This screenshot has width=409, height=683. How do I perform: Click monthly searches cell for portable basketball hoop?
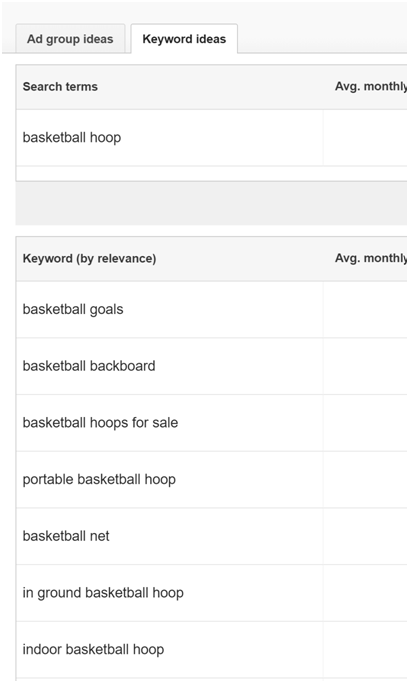[x=365, y=480]
